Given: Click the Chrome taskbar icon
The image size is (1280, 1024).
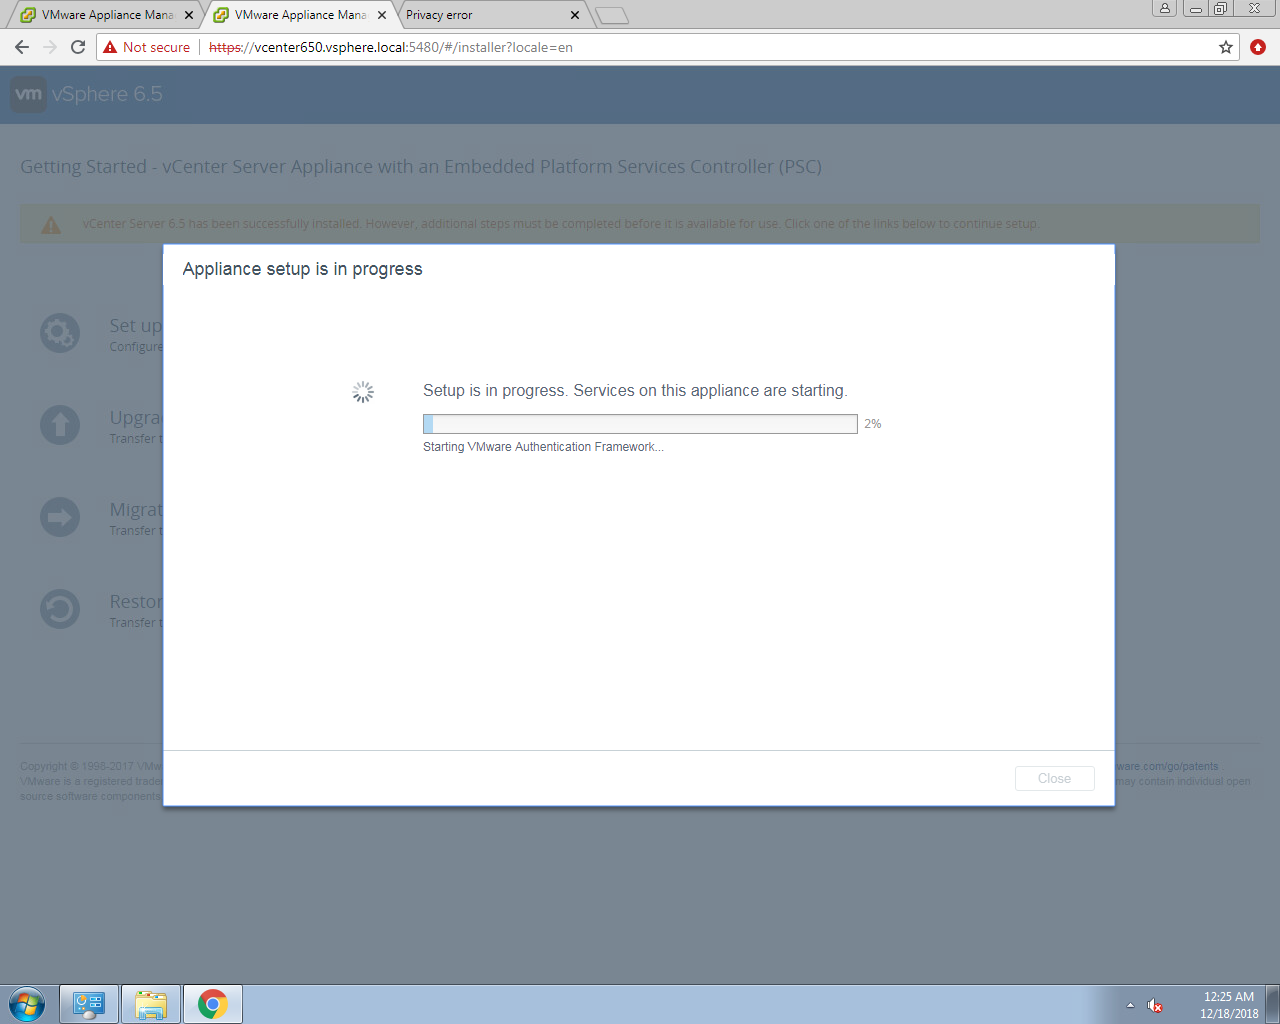Looking at the screenshot, I should (213, 1004).
